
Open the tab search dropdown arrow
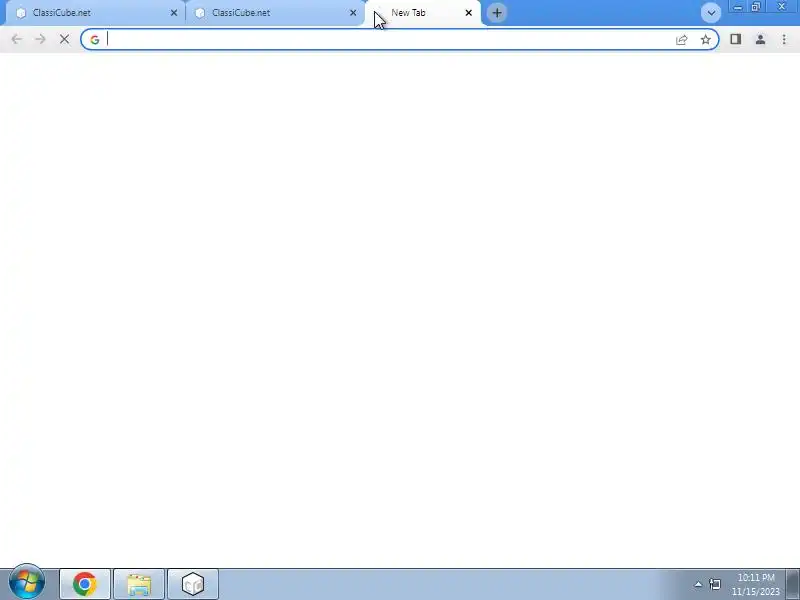pyautogui.click(x=711, y=13)
